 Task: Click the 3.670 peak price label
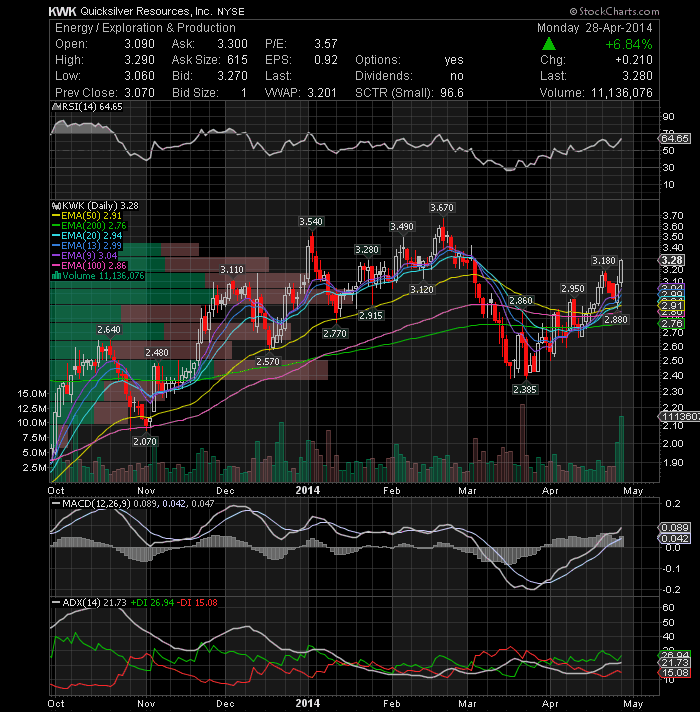pyautogui.click(x=442, y=208)
